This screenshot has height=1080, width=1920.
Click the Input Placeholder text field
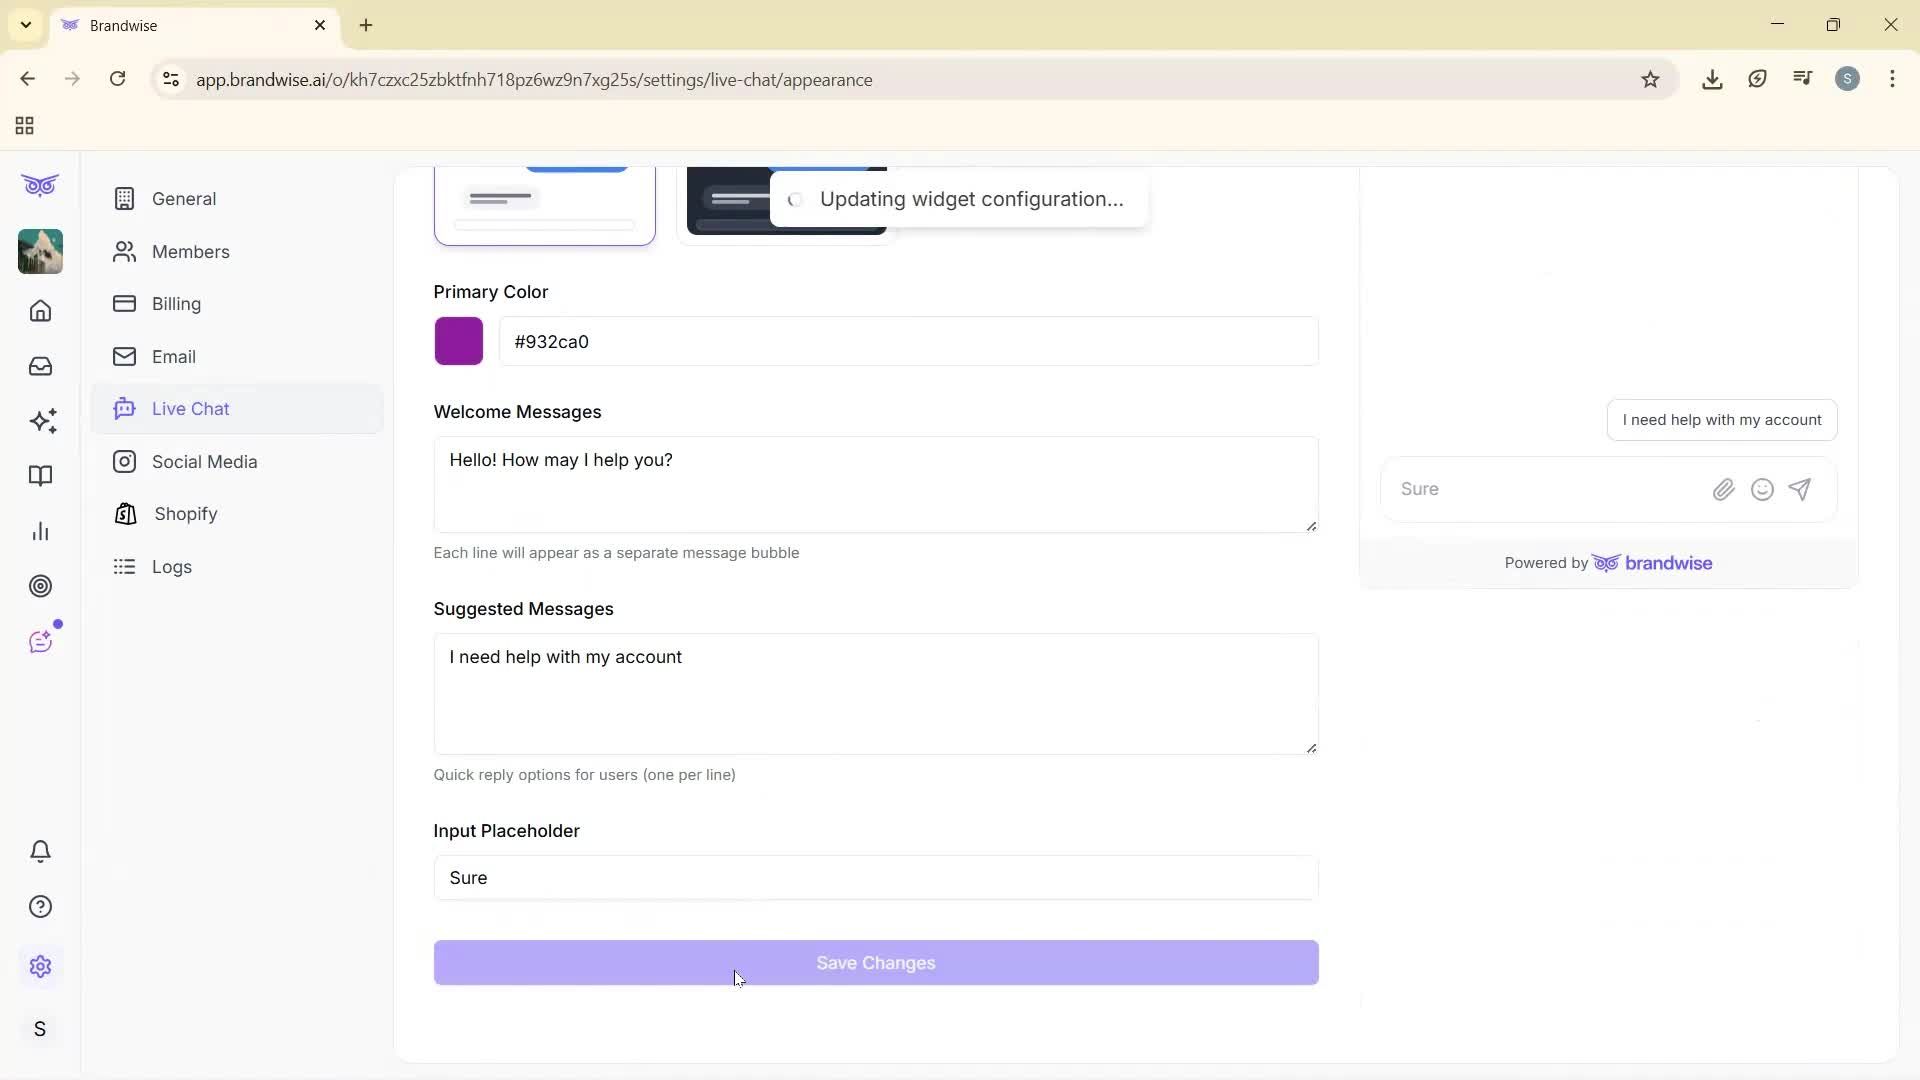click(875, 878)
